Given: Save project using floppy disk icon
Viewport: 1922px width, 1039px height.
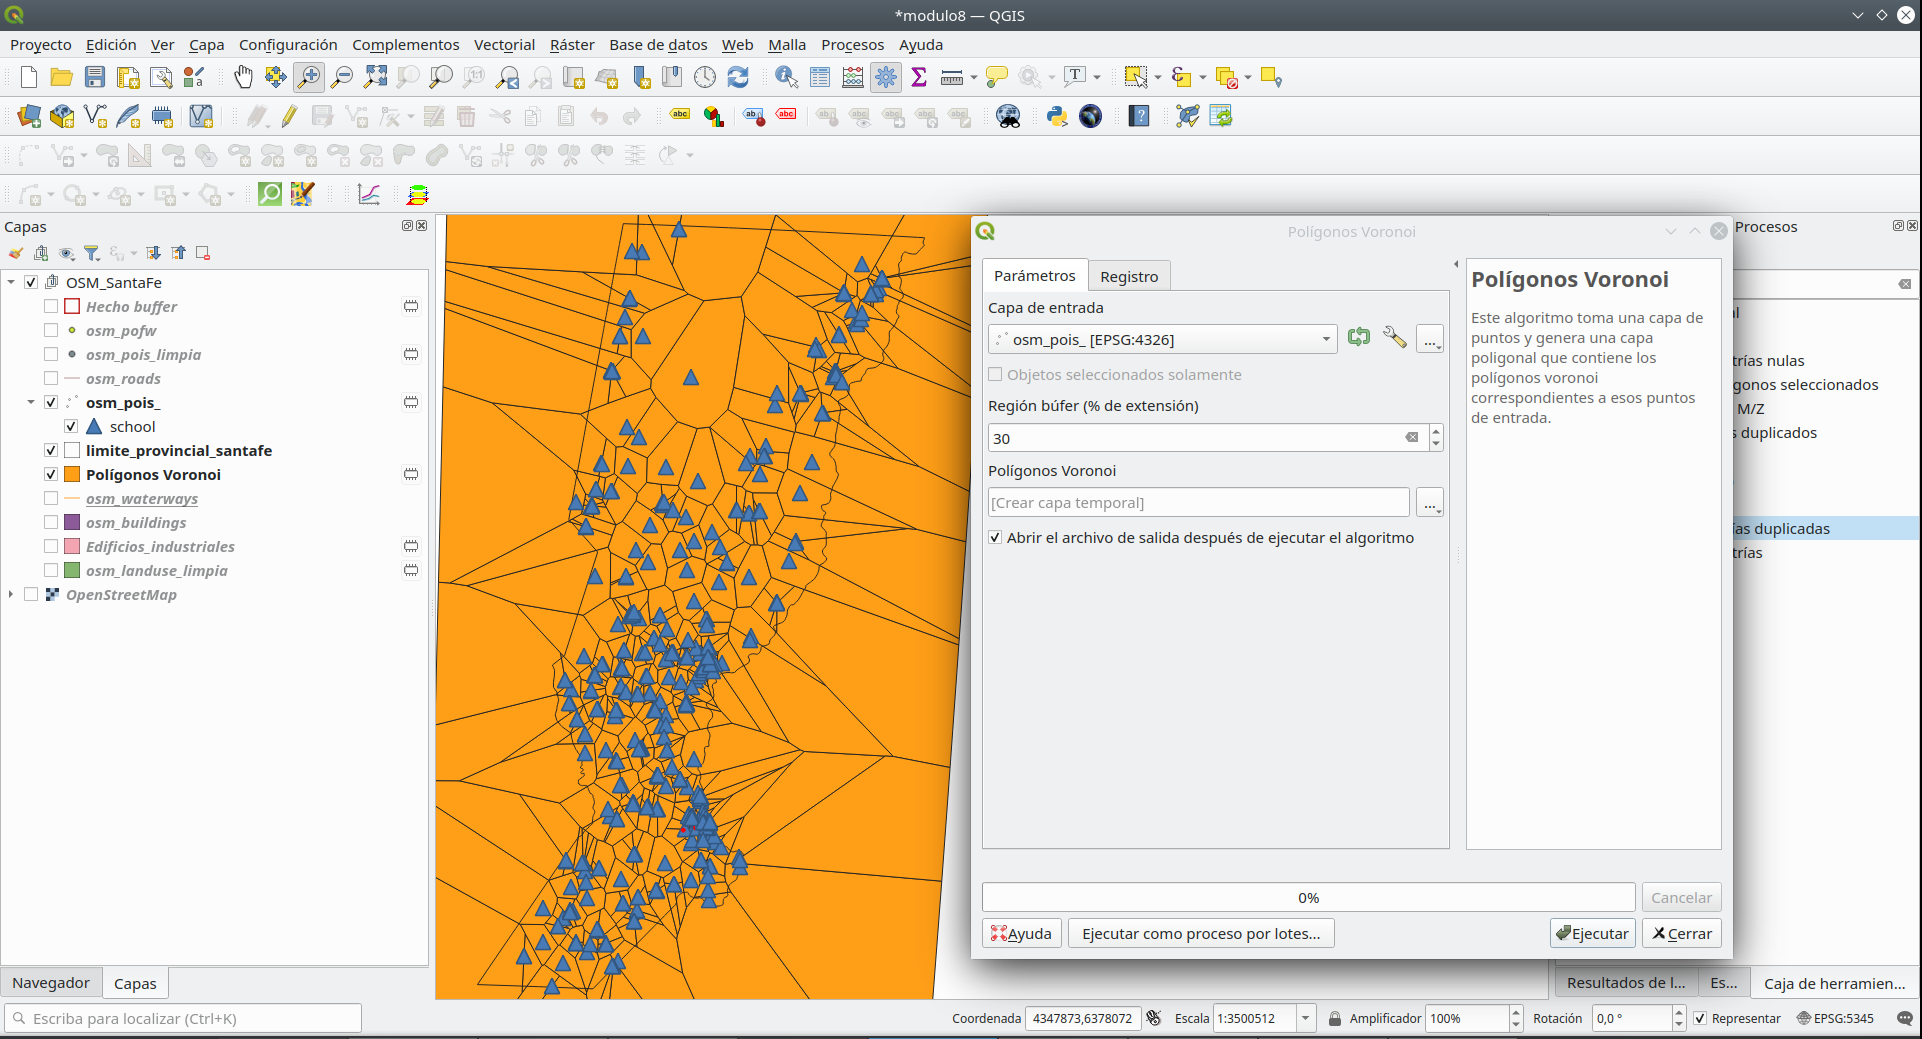Looking at the screenshot, I should (95, 77).
